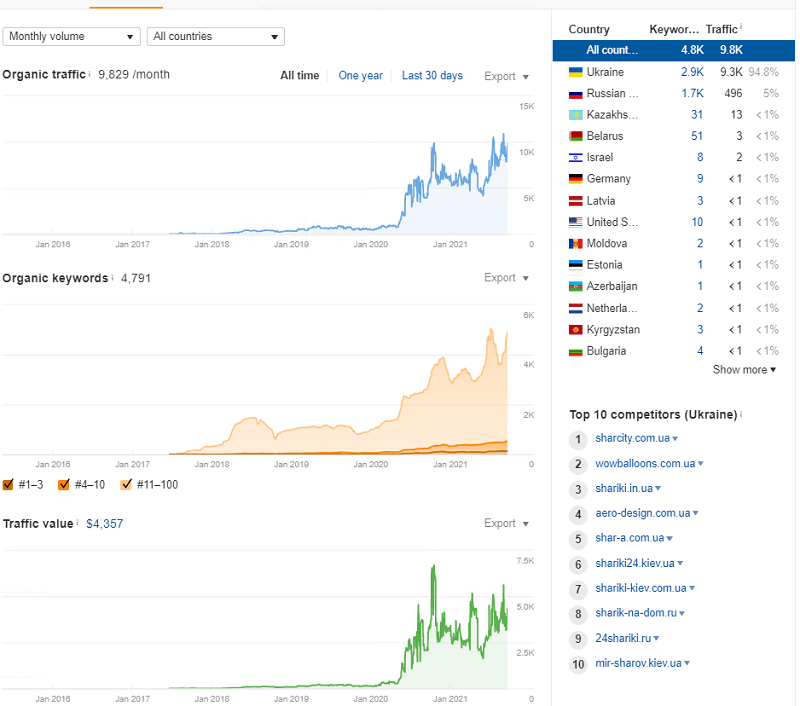Open the All countries dropdown

click(216, 37)
